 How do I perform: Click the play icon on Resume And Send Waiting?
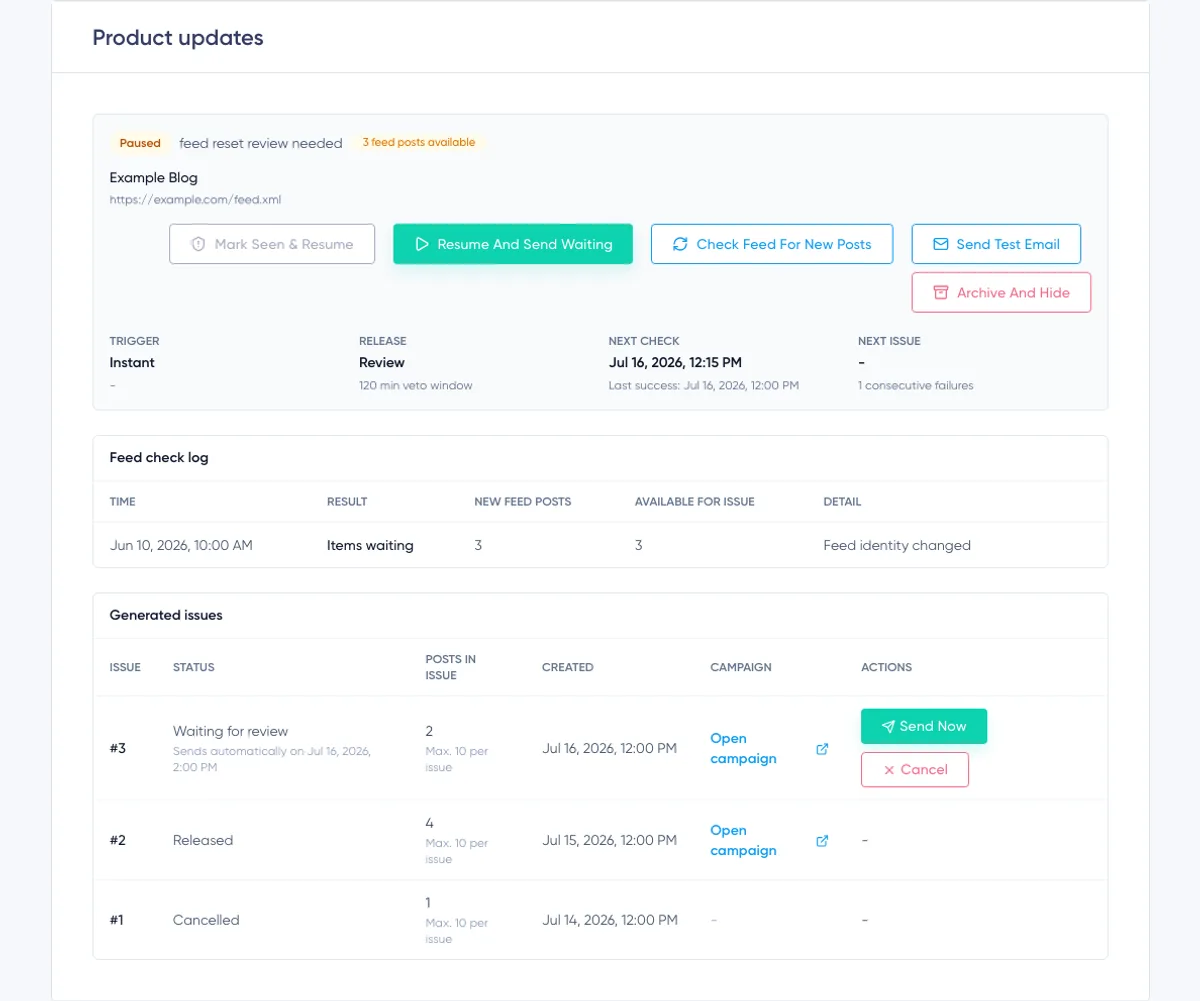(x=422, y=244)
